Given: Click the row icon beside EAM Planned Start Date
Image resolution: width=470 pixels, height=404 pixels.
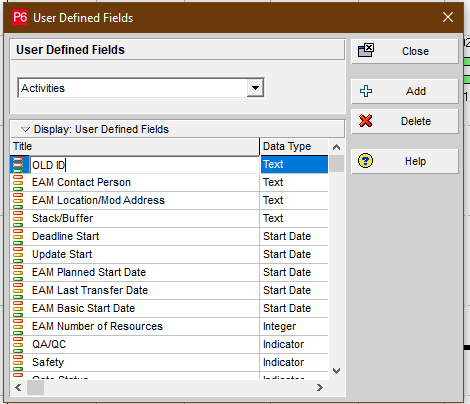Looking at the screenshot, I should pos(18,273).
